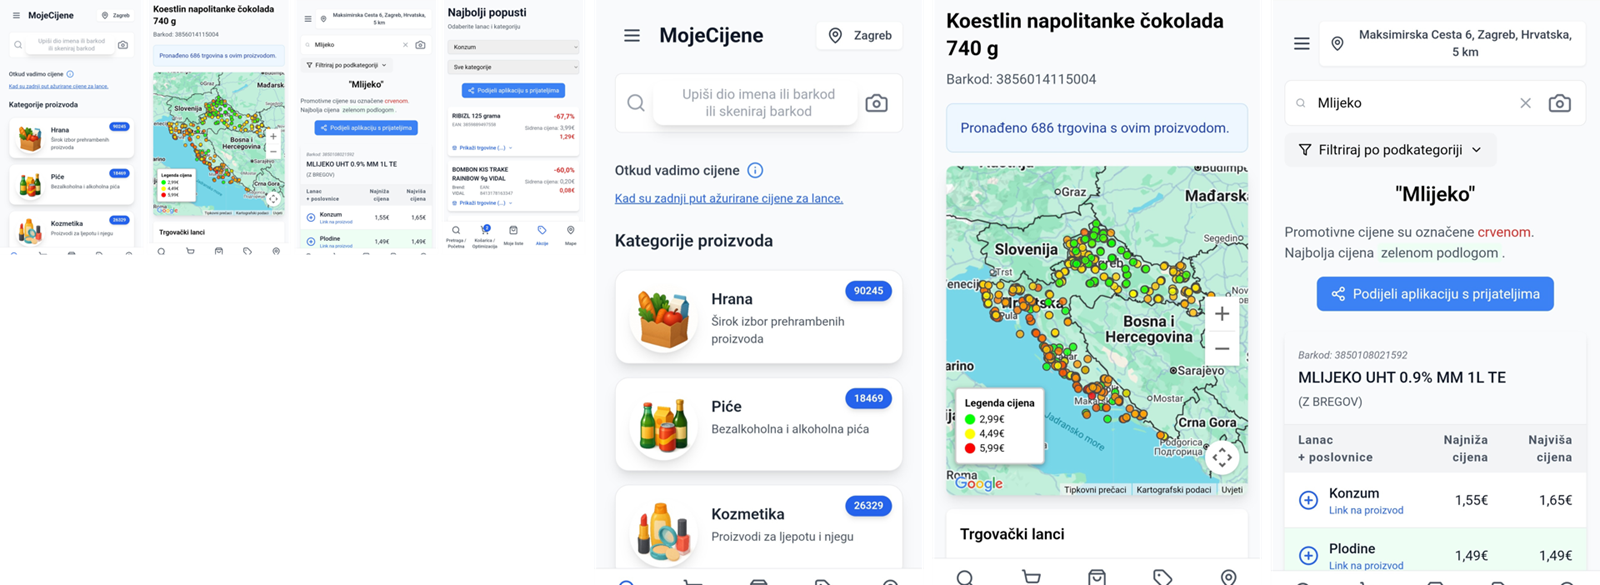Zoom out on the large map
The width and height of the screenshot is (1600, 585).
tap(1222, 349)
